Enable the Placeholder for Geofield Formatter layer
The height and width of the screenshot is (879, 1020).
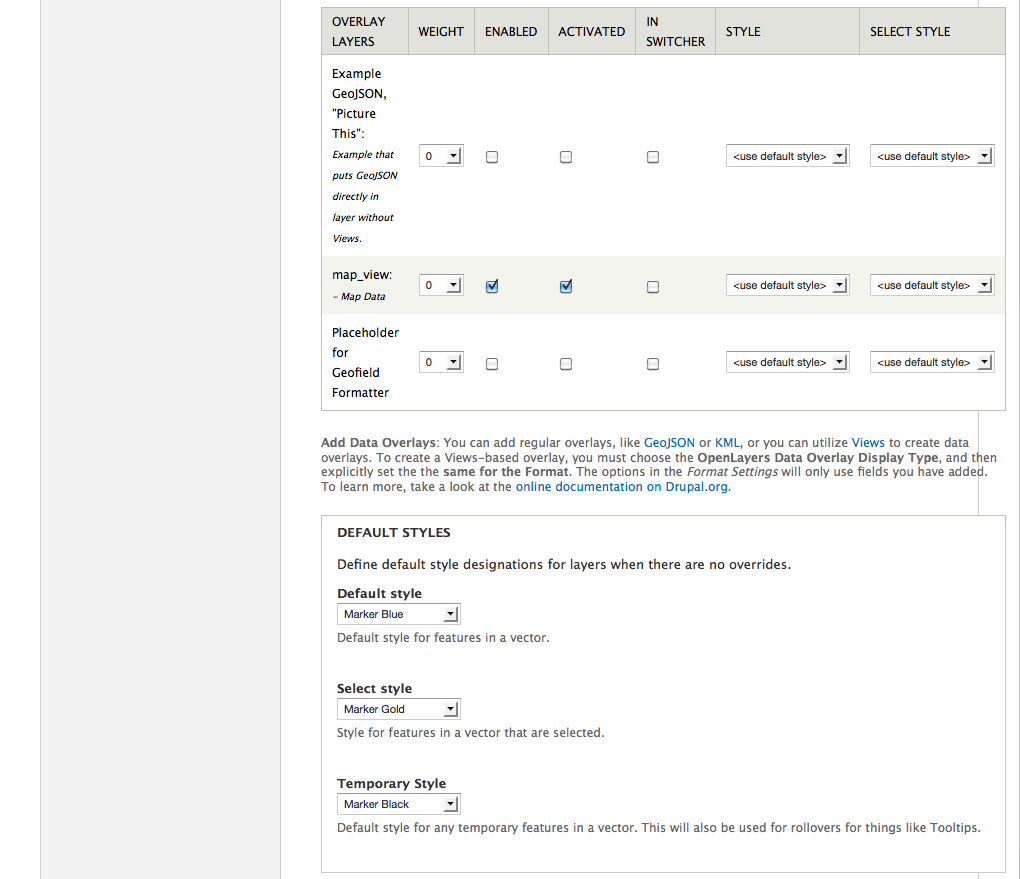click(x=492, y=364)
